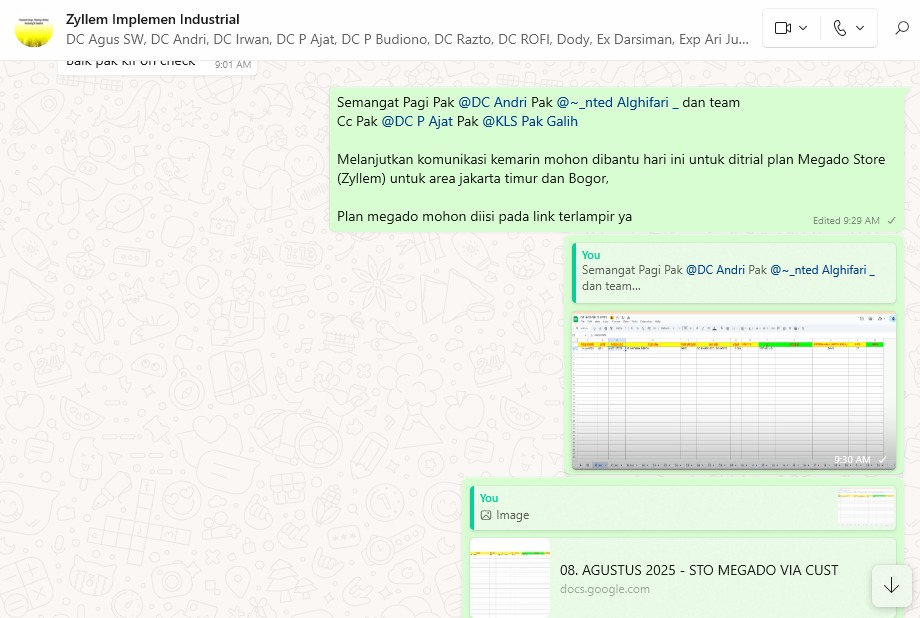Image resolution: width=920 pixels, height=618 pixels.
Task: Select the @KLS Pak Galih mention
Action: [530, 121]
